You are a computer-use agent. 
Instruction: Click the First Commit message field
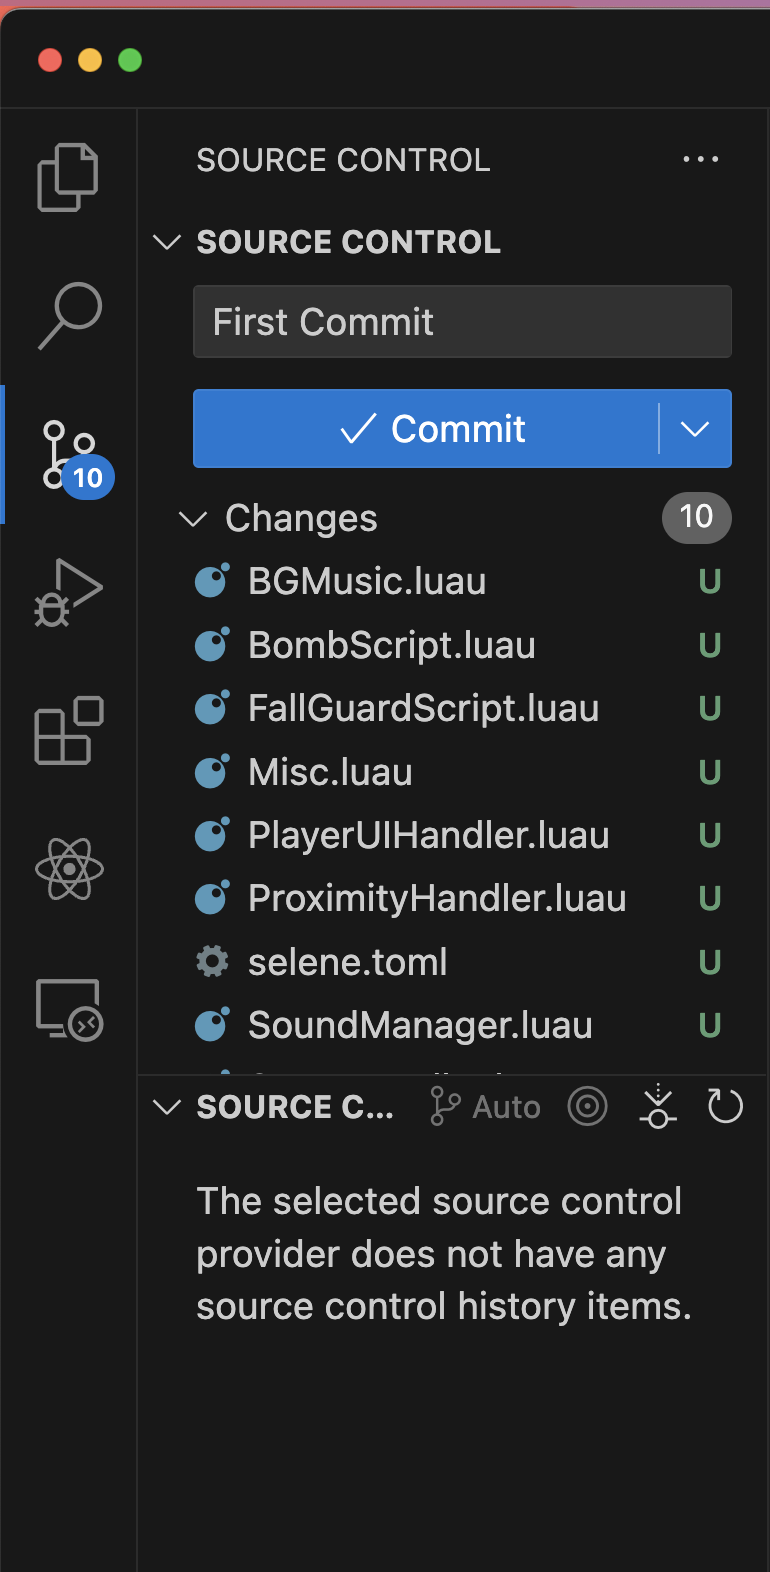point(462,321)
